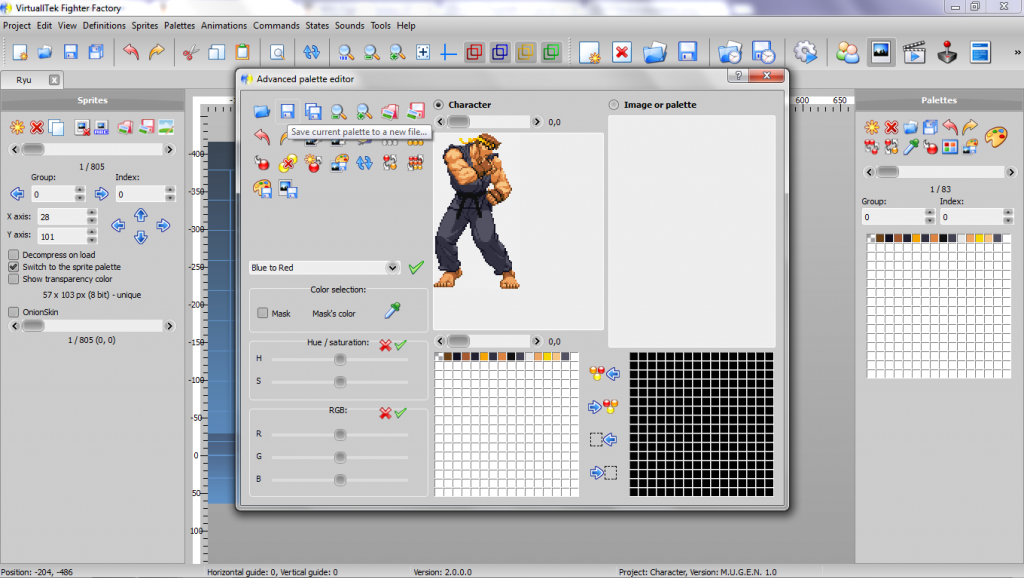Screen dimensions: 1024x578
Task: Enable the Mask checkbox
Action: [263, 313]
